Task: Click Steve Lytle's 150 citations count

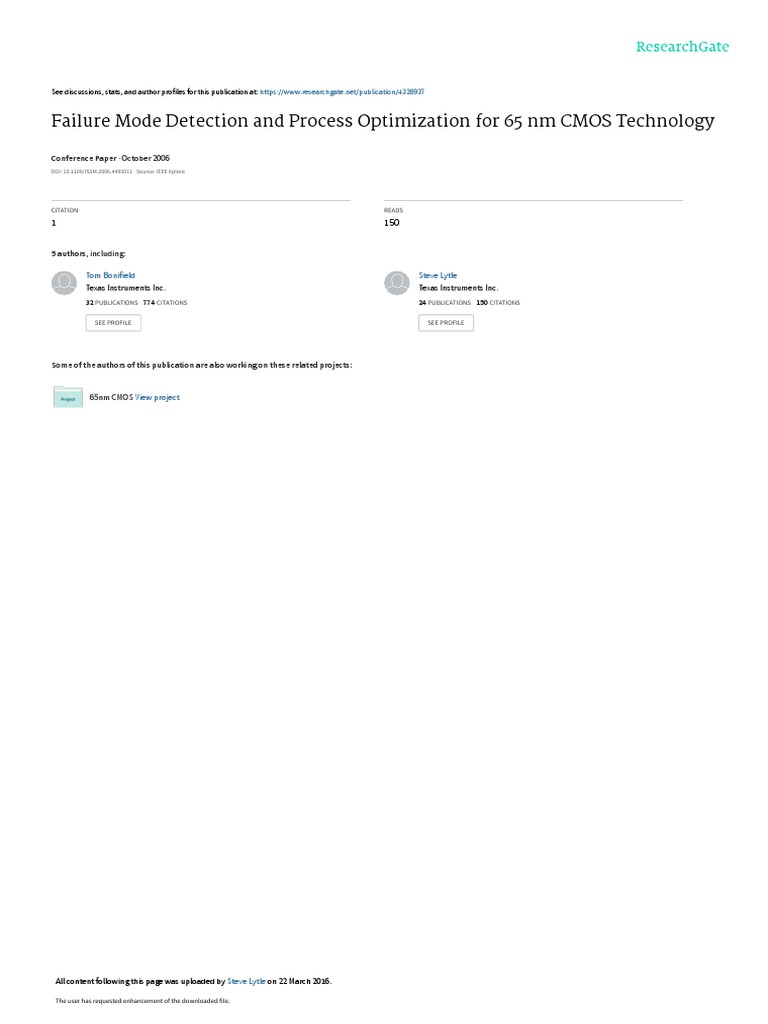Action: [498, 303]
